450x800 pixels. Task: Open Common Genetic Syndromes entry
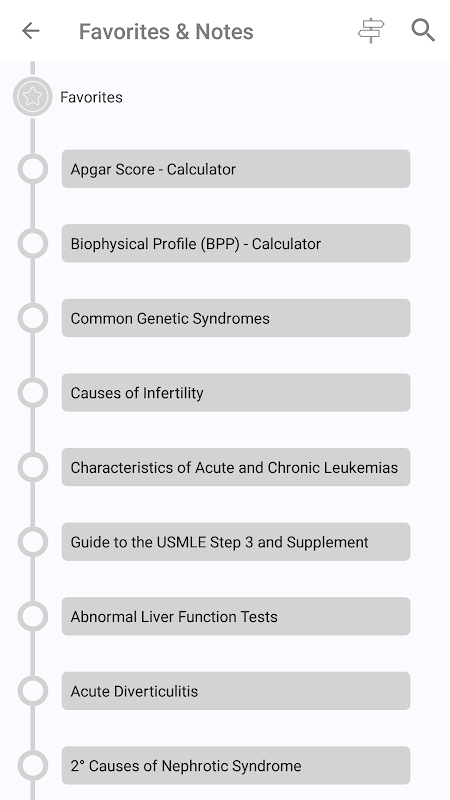[236, 318]
